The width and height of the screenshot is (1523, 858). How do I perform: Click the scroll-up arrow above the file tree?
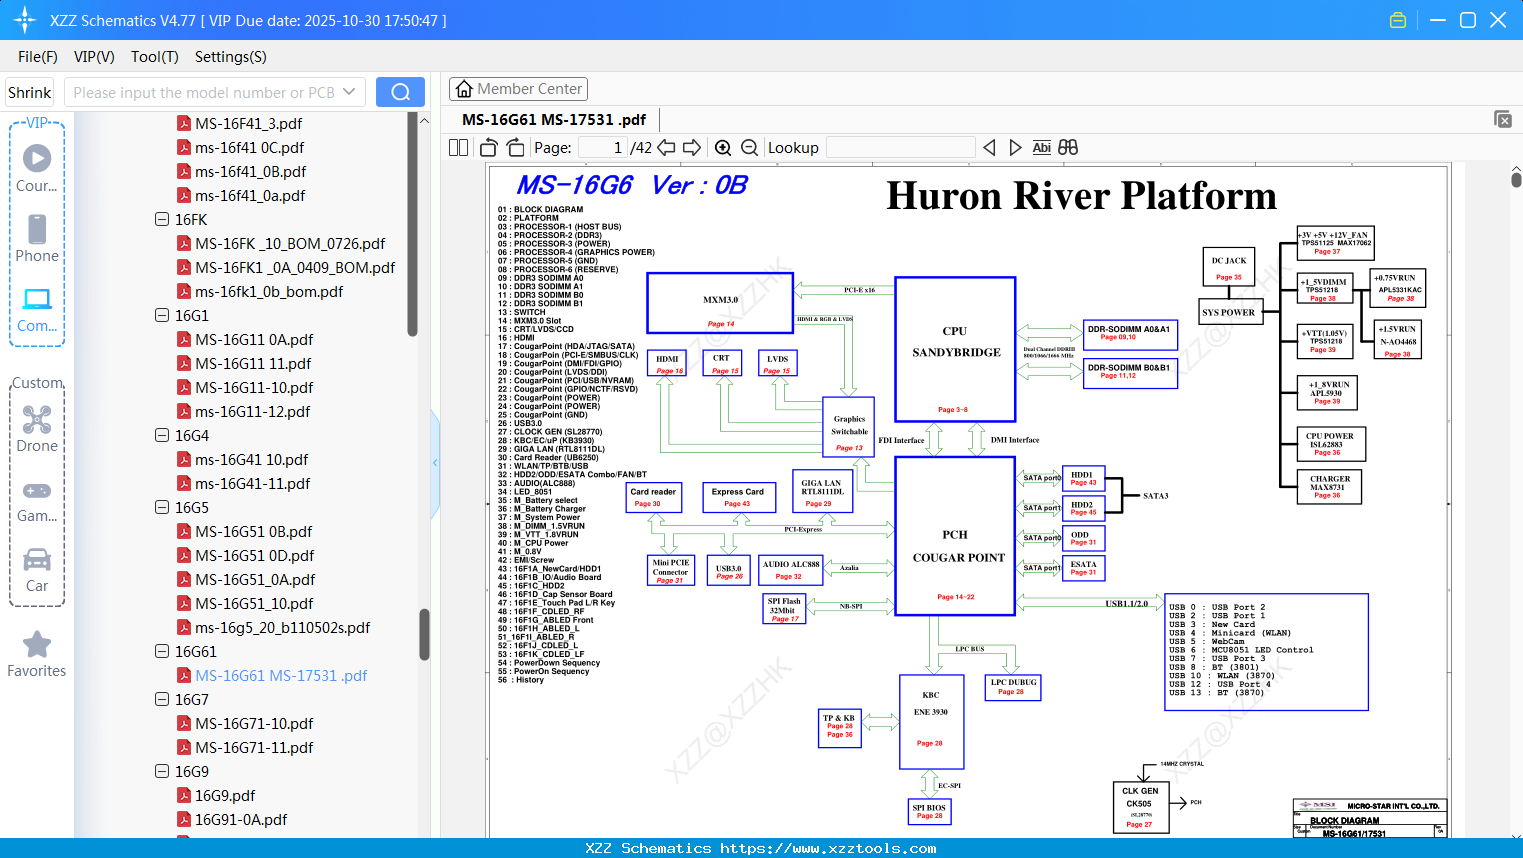[x=424, y=120]
